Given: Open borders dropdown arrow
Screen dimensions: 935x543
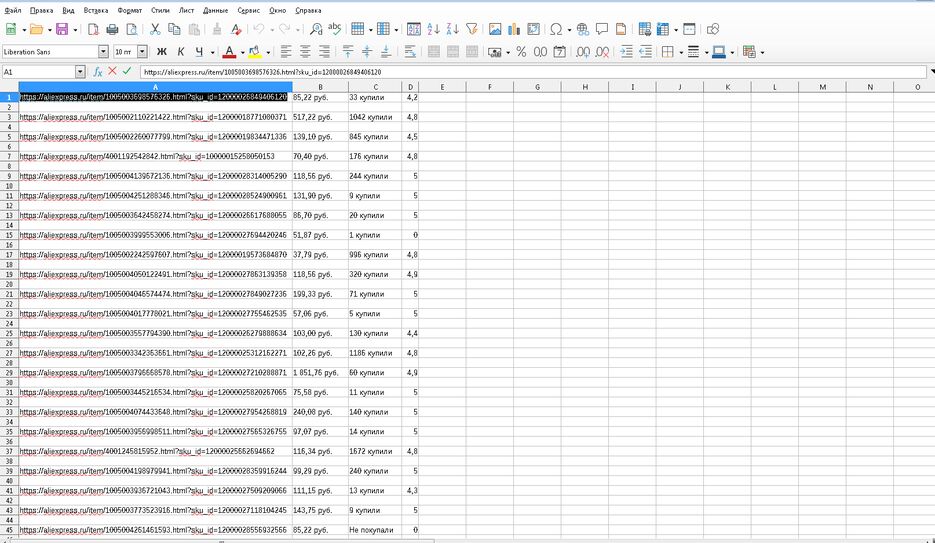Looking at the screenshot, I should pos(681,52).
